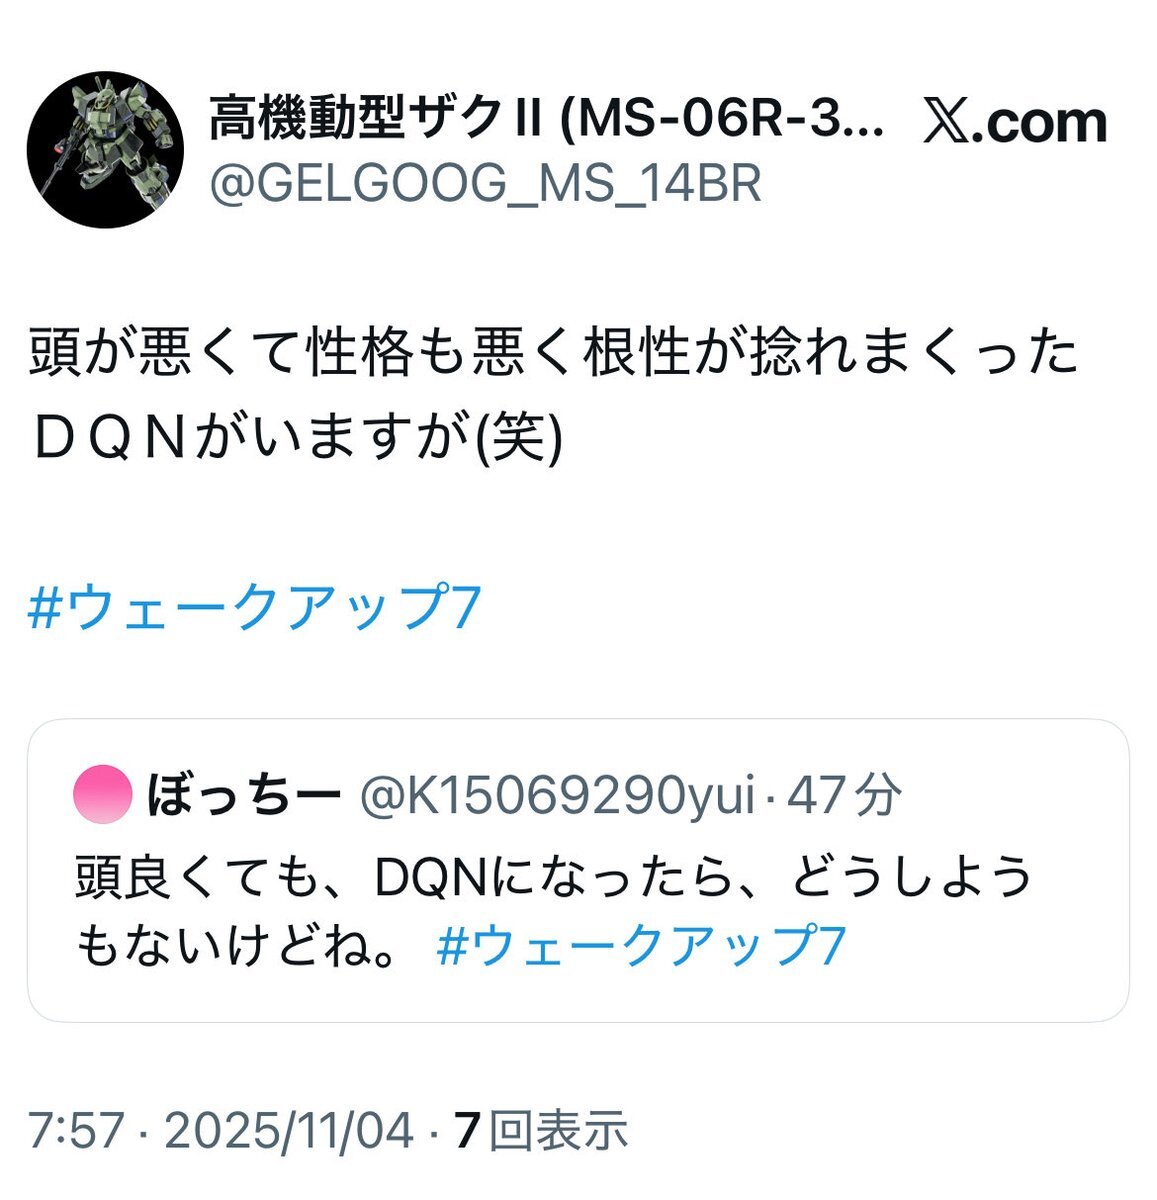Click the 47分 timestamp in quoted tweet

pyautogui.click(x=844, y=797)
